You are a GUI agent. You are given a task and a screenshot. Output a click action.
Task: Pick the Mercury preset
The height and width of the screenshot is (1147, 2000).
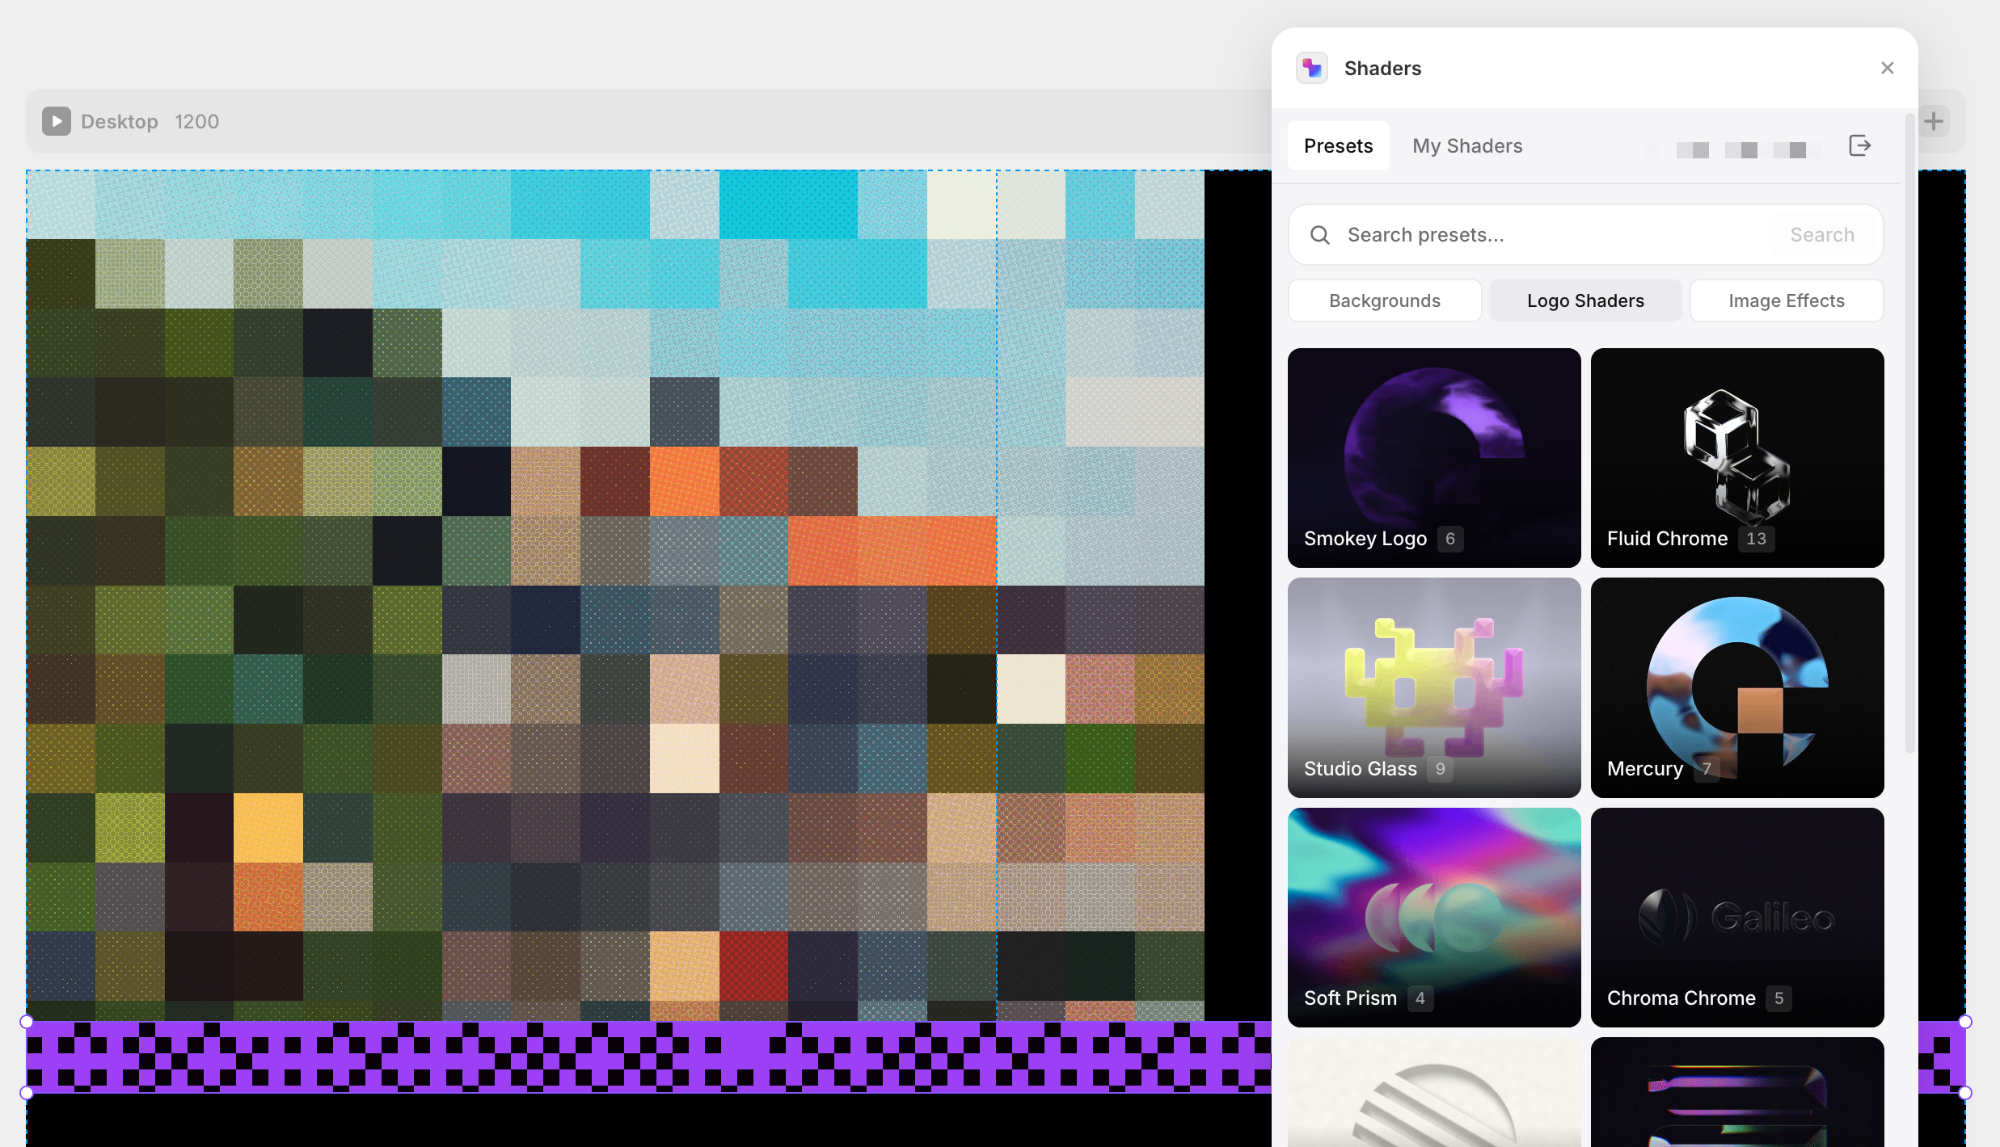1737,688
